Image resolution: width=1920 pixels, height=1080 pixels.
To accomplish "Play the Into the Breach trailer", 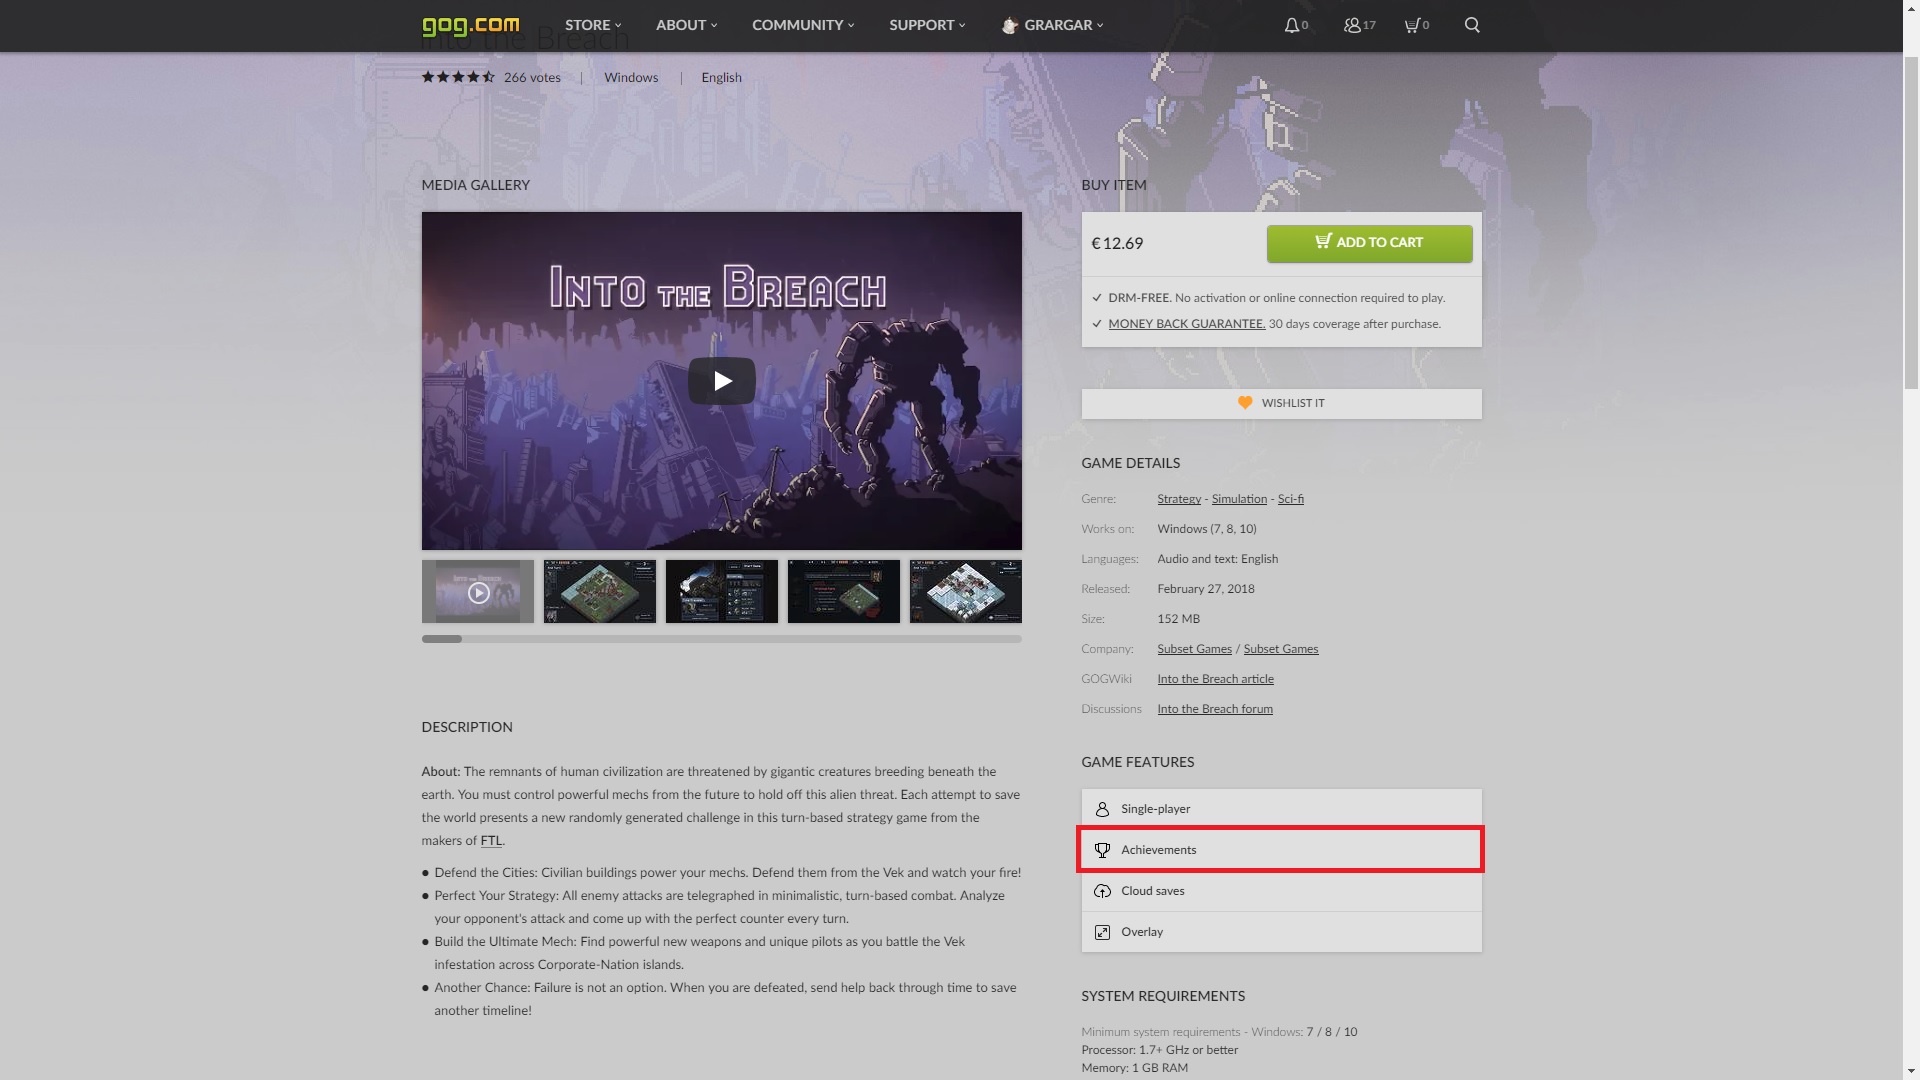I will pos(721,381).
